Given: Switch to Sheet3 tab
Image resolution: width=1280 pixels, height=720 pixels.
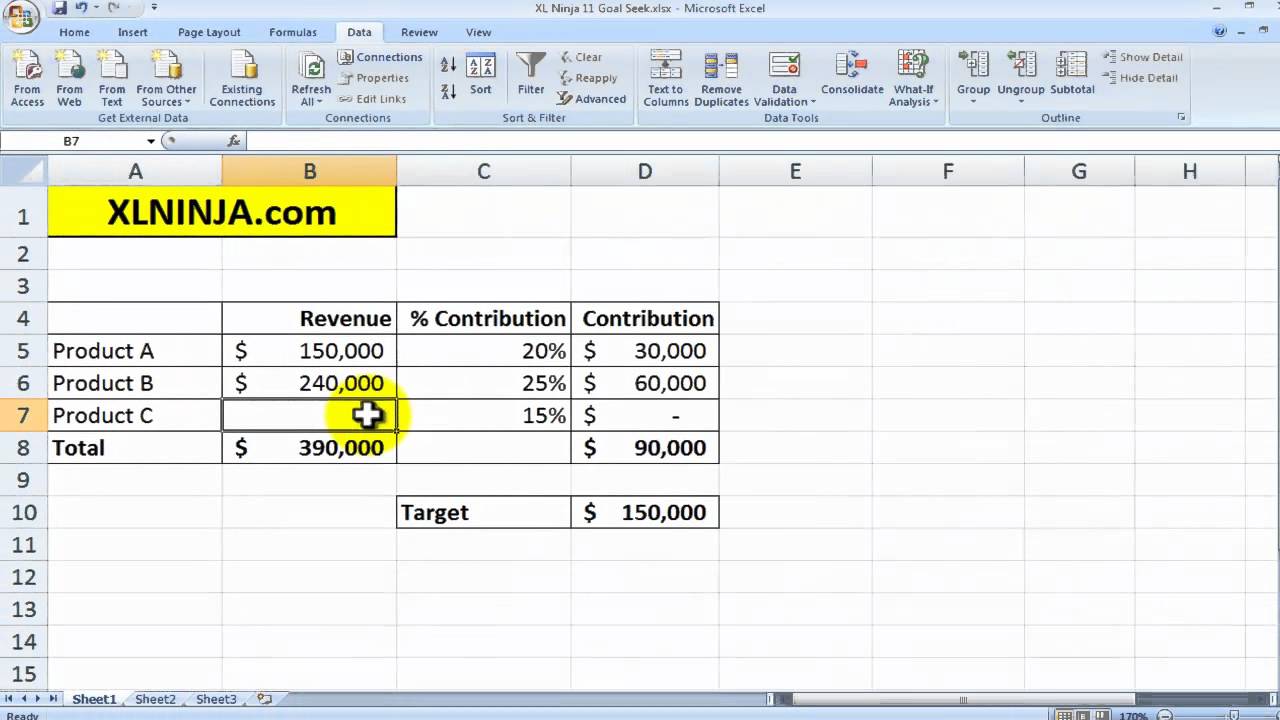Looking at the screenshot, I should point(216,699).
